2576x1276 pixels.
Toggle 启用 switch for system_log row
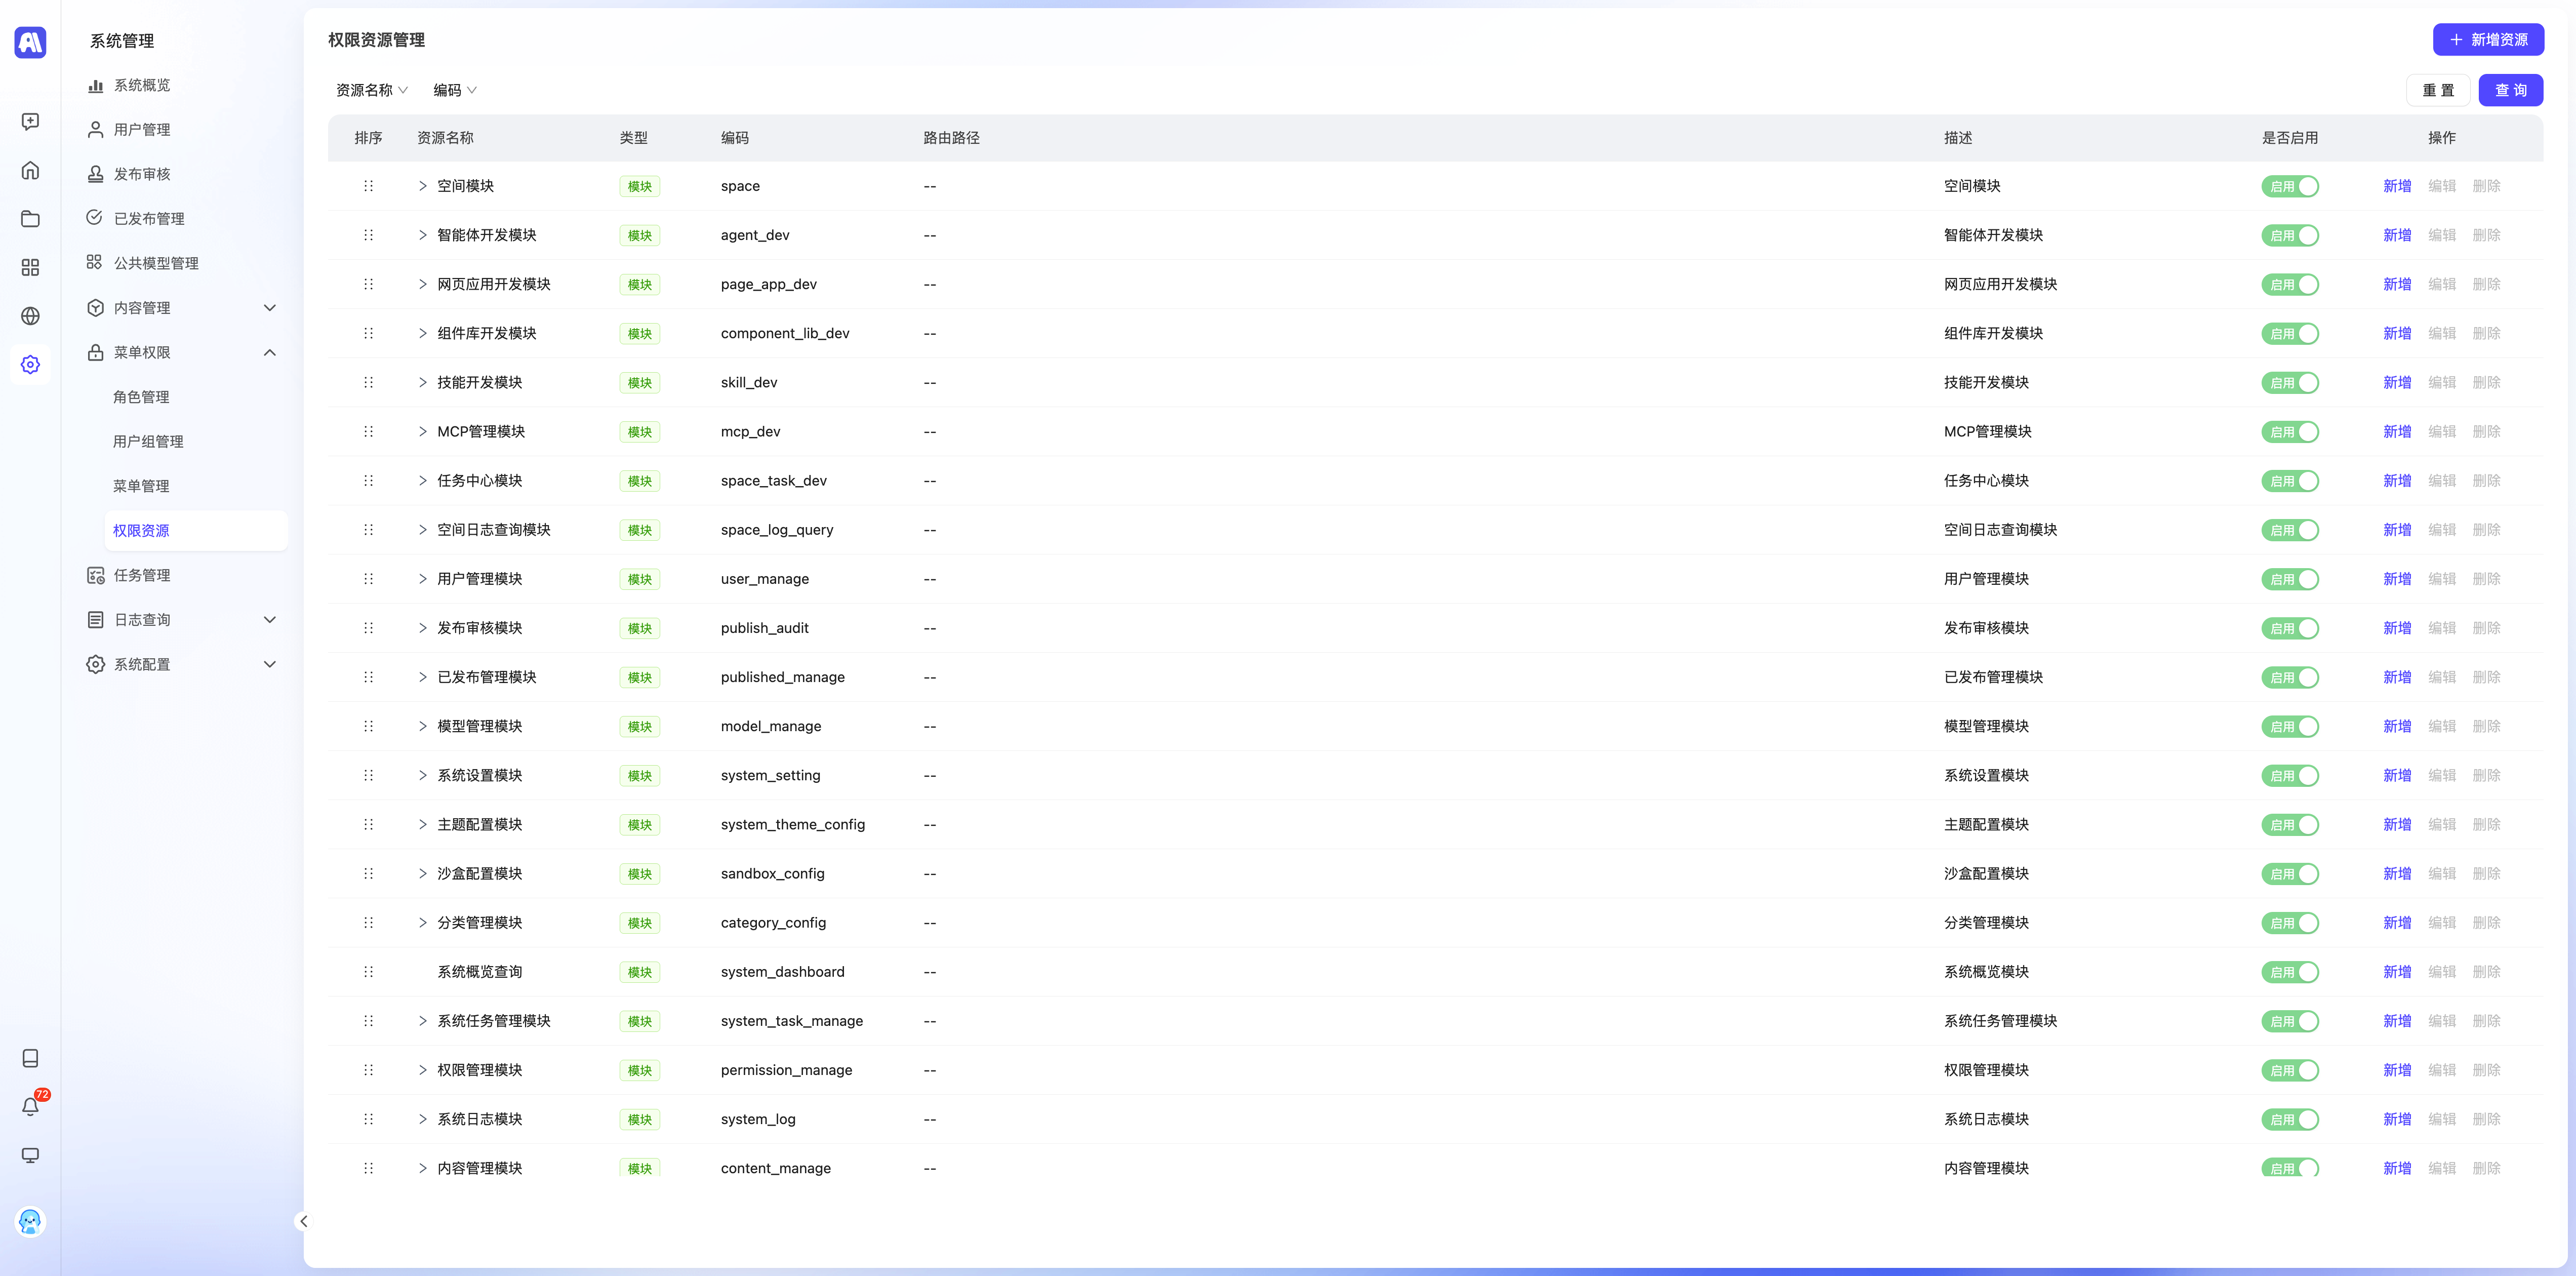(2289, 1120)
